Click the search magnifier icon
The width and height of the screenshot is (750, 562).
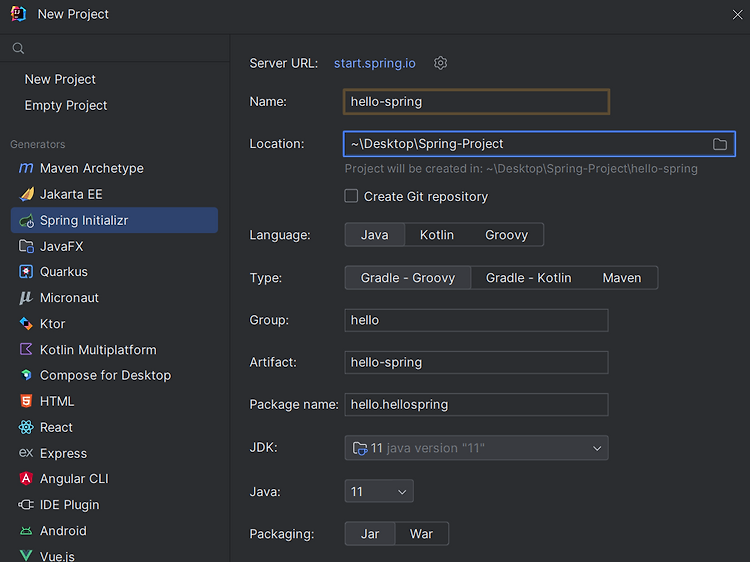(18, 48)
